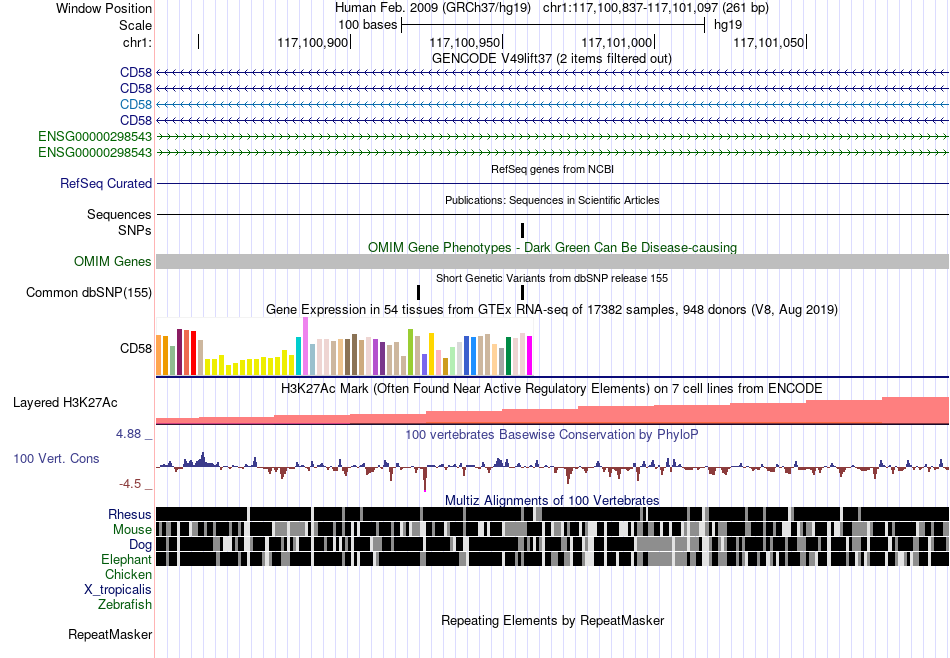The height and width of the screenshot is (658, 950).
Task: Open the first ENSG00000298543 transcript label
Action: pyautogui.click(x=95, y=136)
